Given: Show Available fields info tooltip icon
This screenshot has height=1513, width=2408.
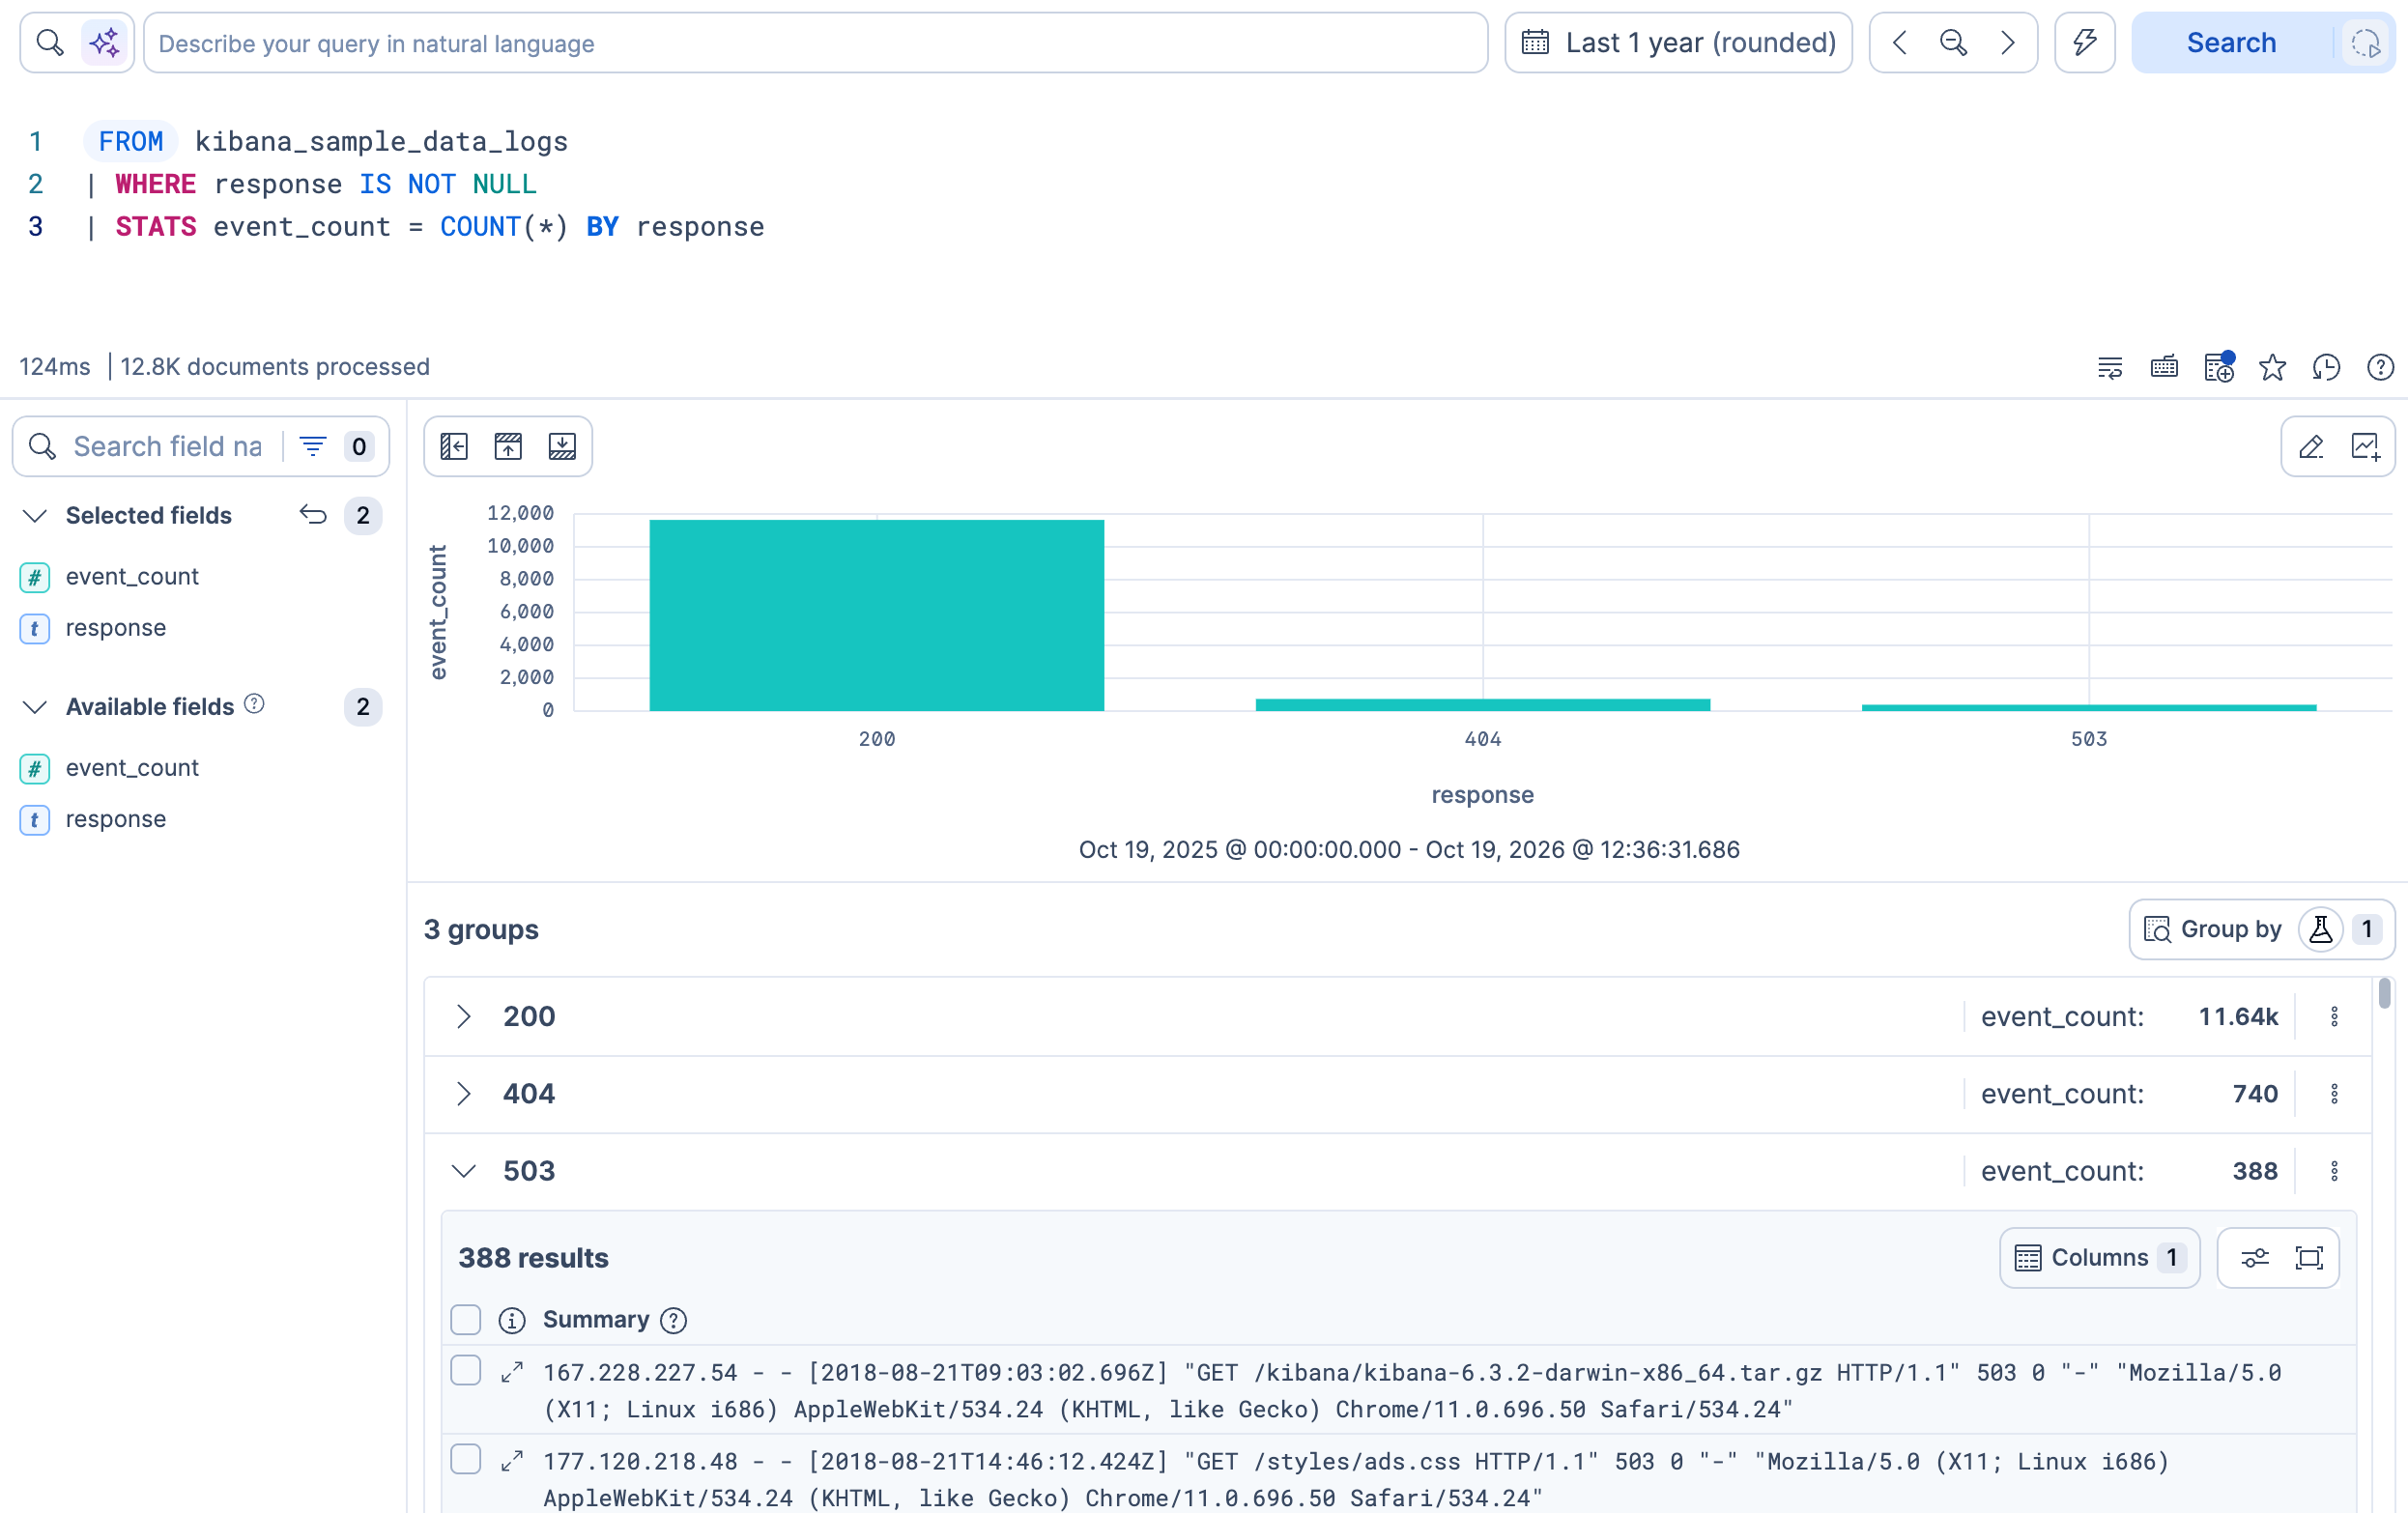Looking at the screenshot, I should [255, 704].
